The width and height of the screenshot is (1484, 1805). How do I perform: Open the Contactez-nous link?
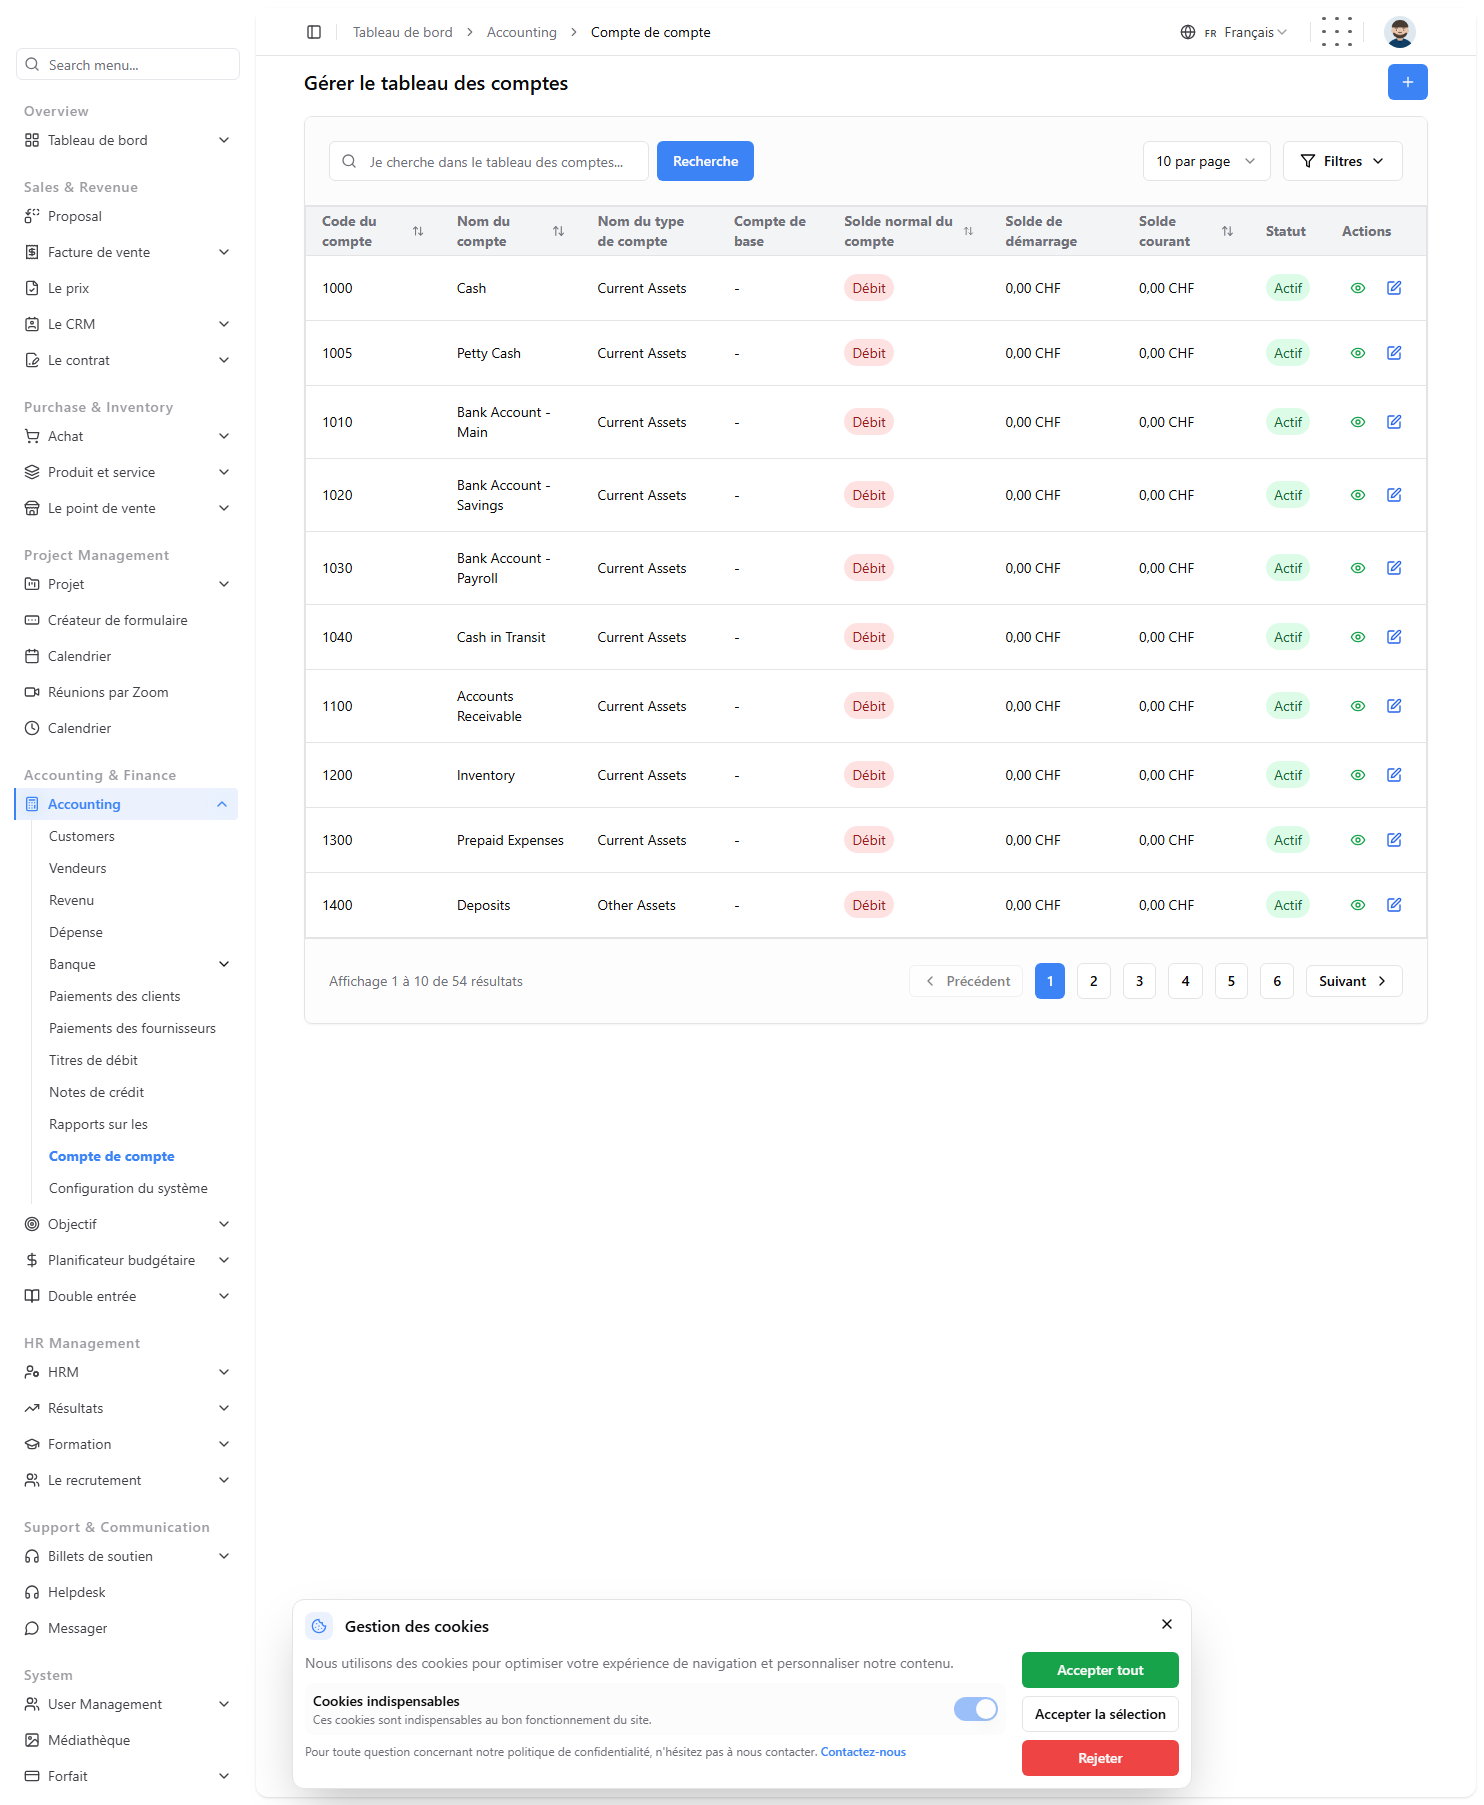click(x=863, y=1752)
